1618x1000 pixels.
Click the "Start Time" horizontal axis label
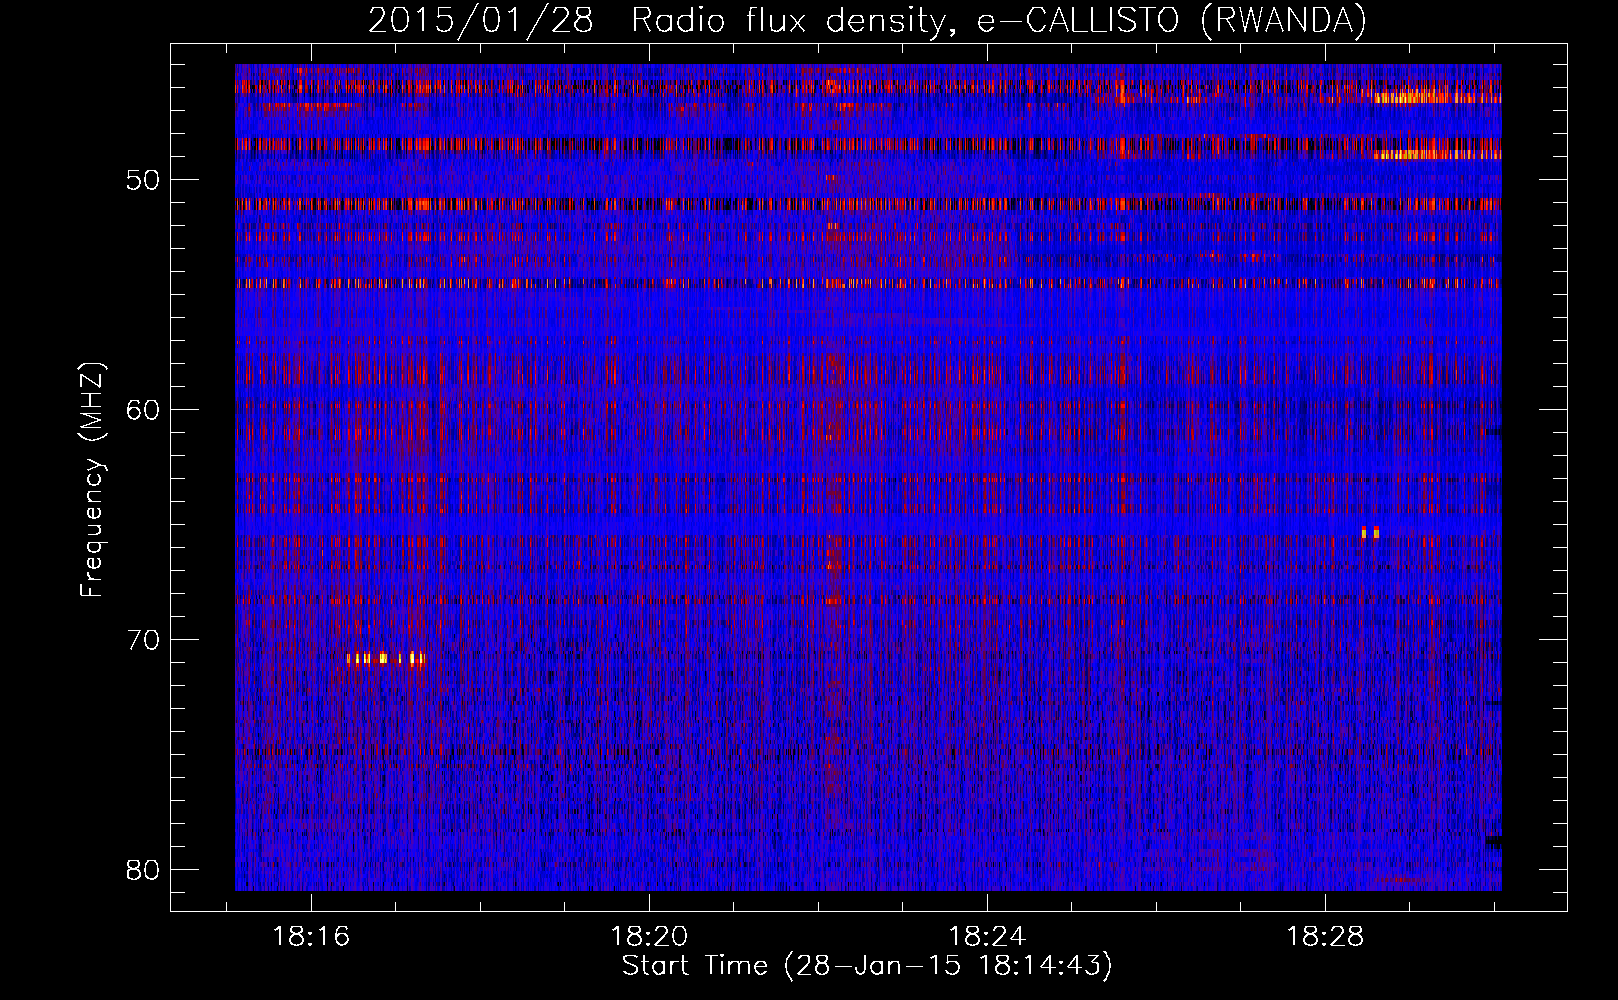tap(866, 966)
